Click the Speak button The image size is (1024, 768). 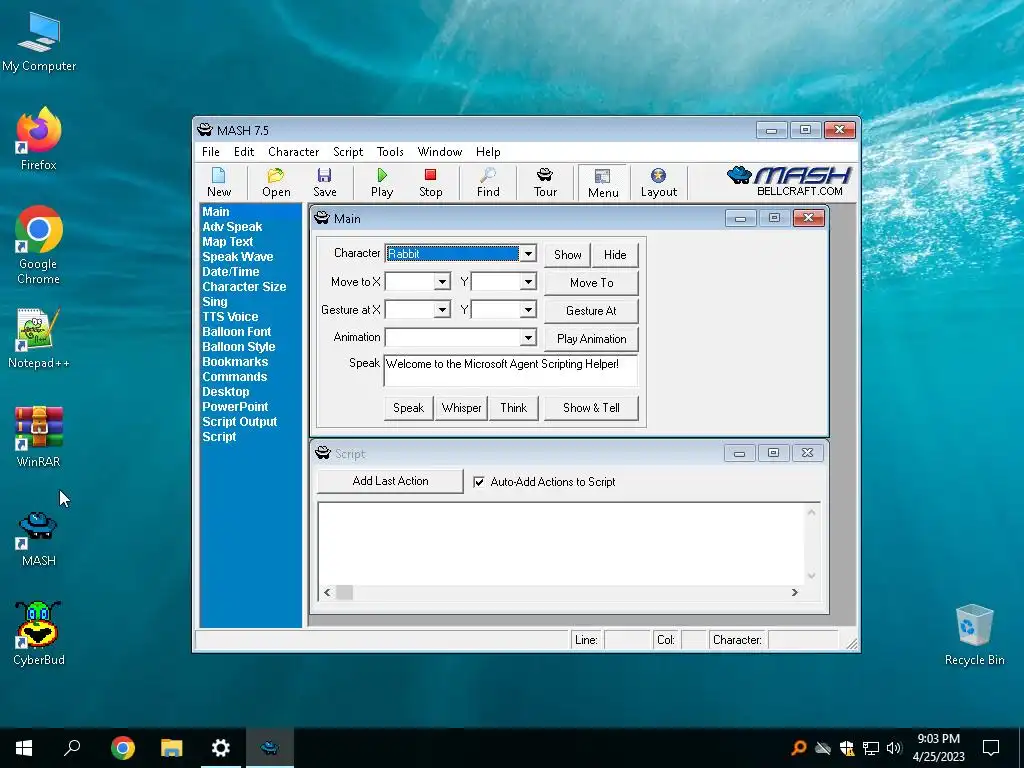[x=408, y=408]
